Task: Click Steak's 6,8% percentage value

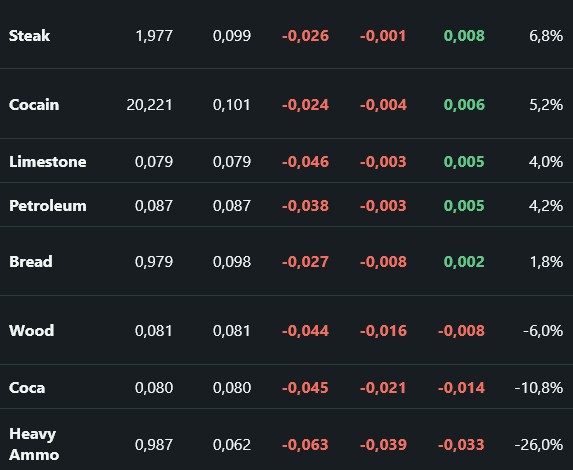Action: coord(546,36)
